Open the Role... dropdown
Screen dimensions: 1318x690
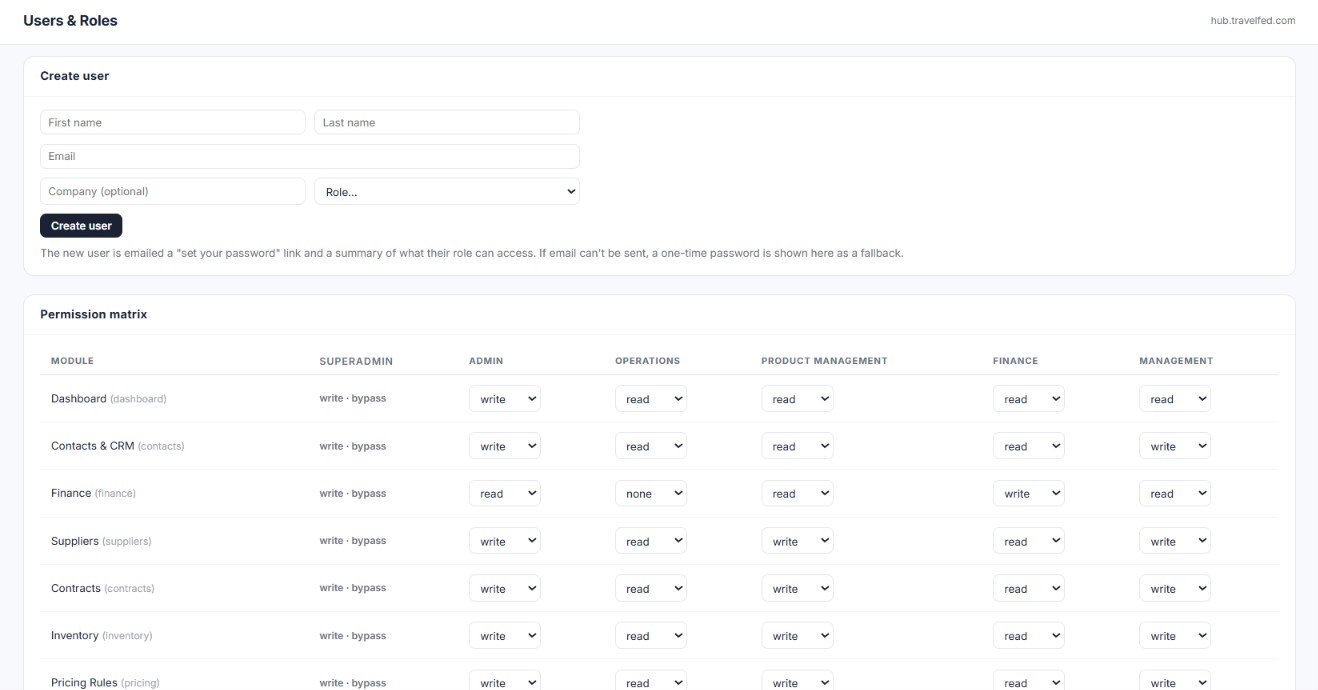[x=447, y=191]
